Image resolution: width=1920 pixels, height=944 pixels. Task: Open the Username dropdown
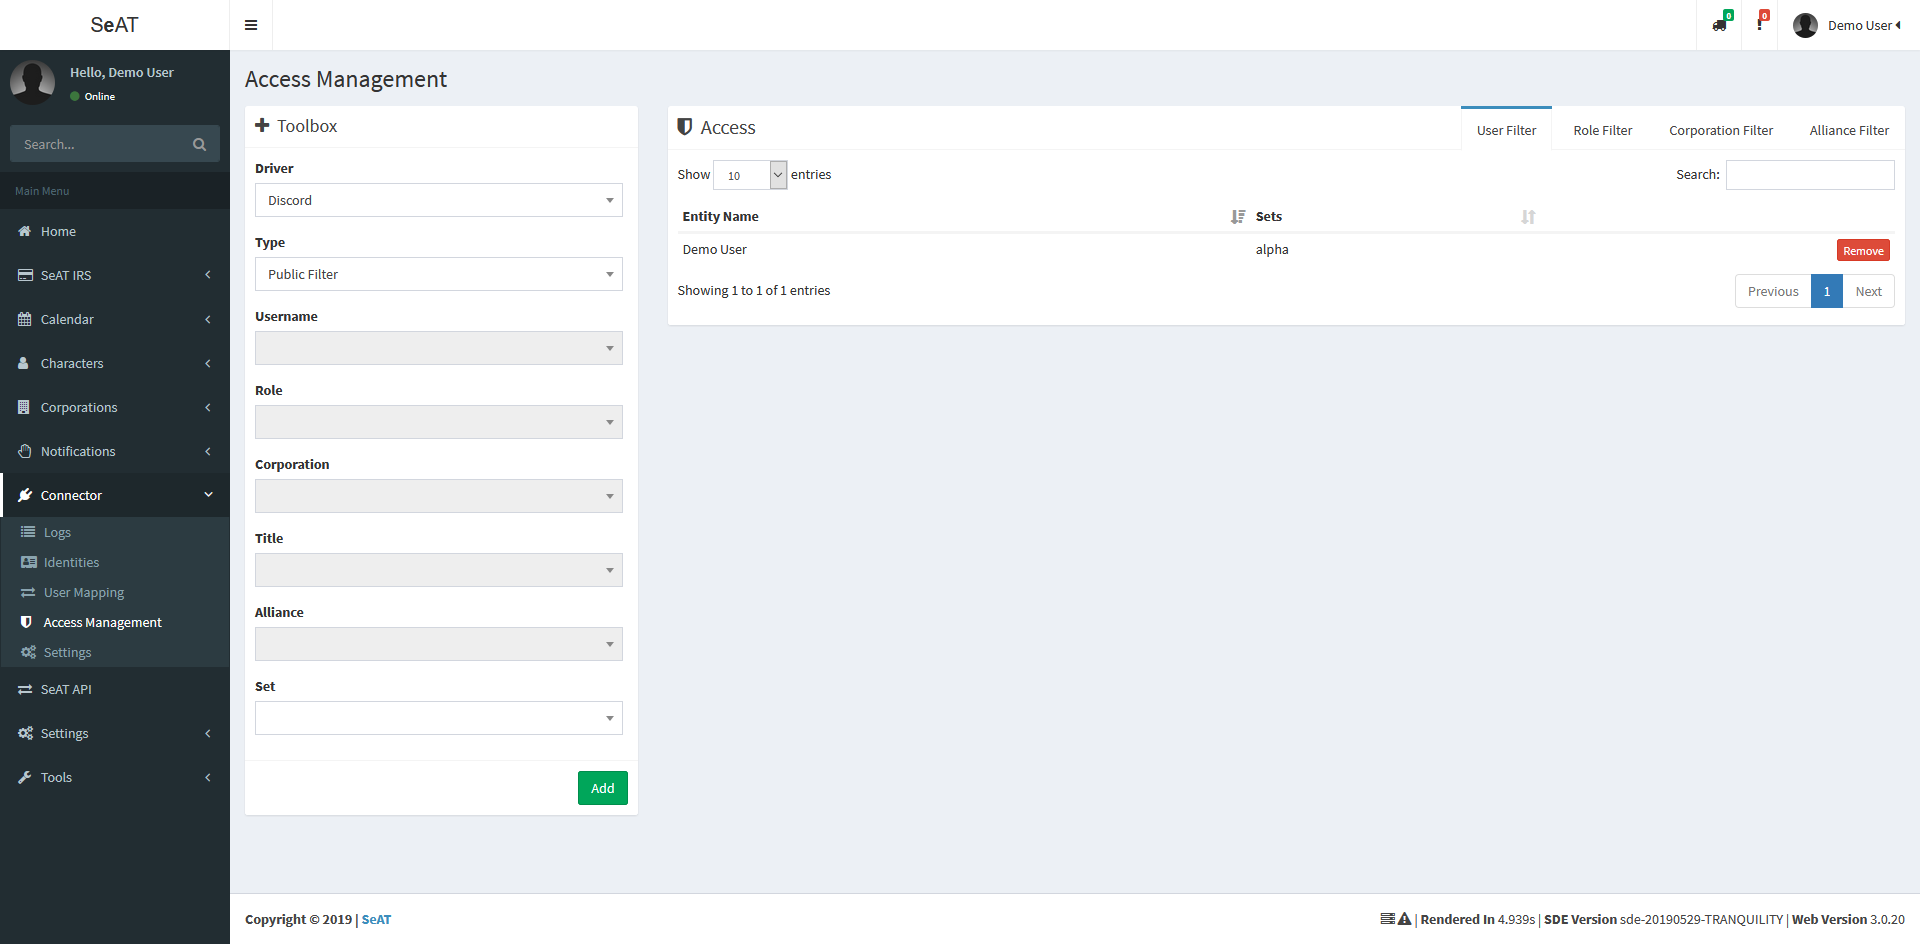coord(439,348)
